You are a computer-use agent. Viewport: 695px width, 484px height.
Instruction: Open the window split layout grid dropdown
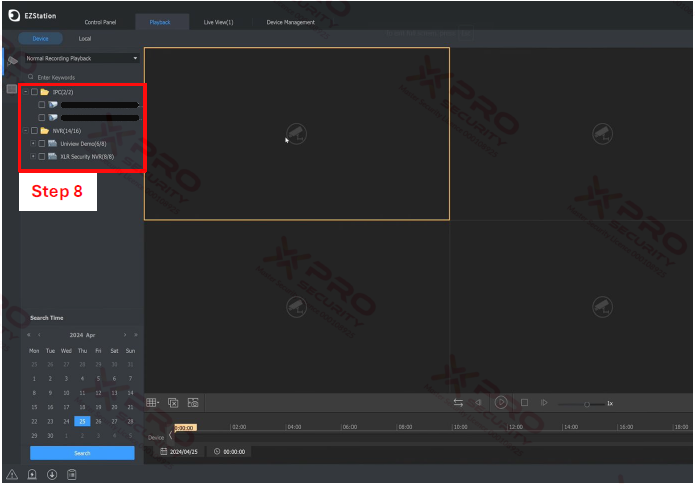coord(152,402)
